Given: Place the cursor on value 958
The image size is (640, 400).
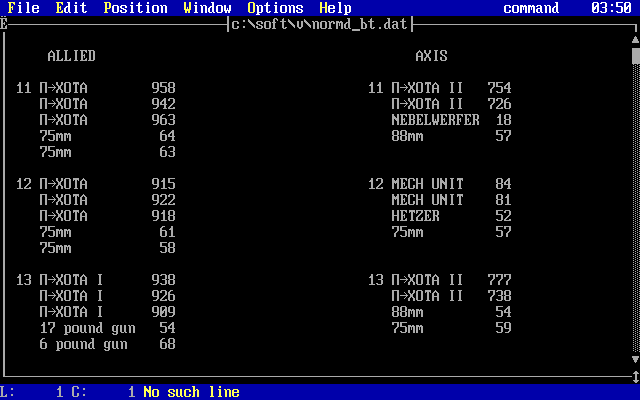Looking at the screenshot, I should [x=163, y=88].
